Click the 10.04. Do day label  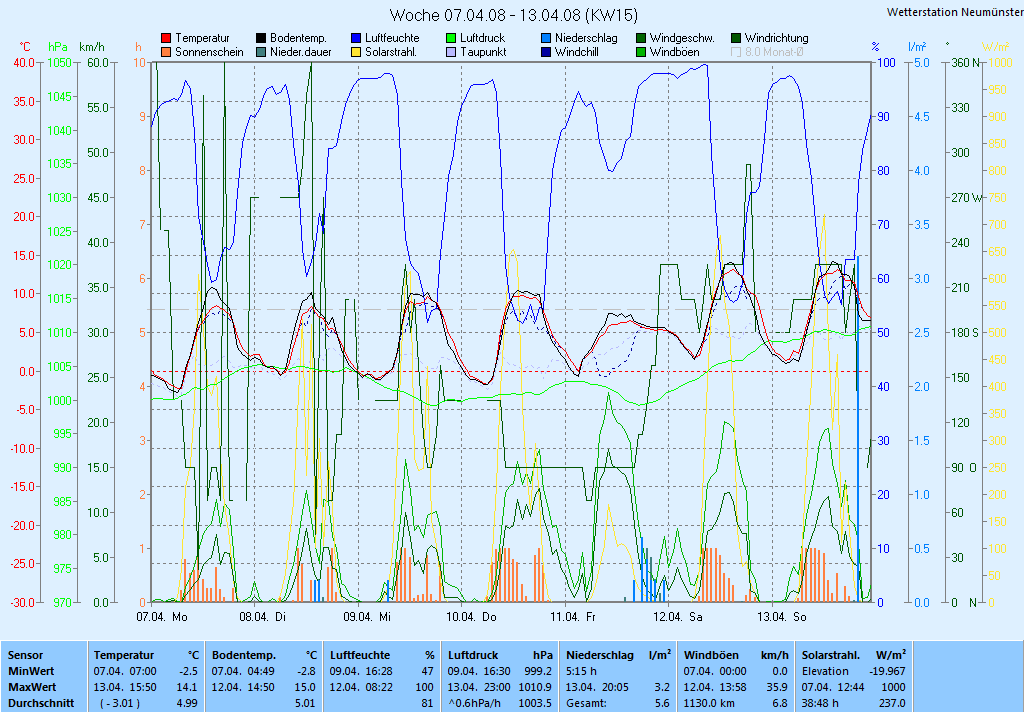[472, 617]
